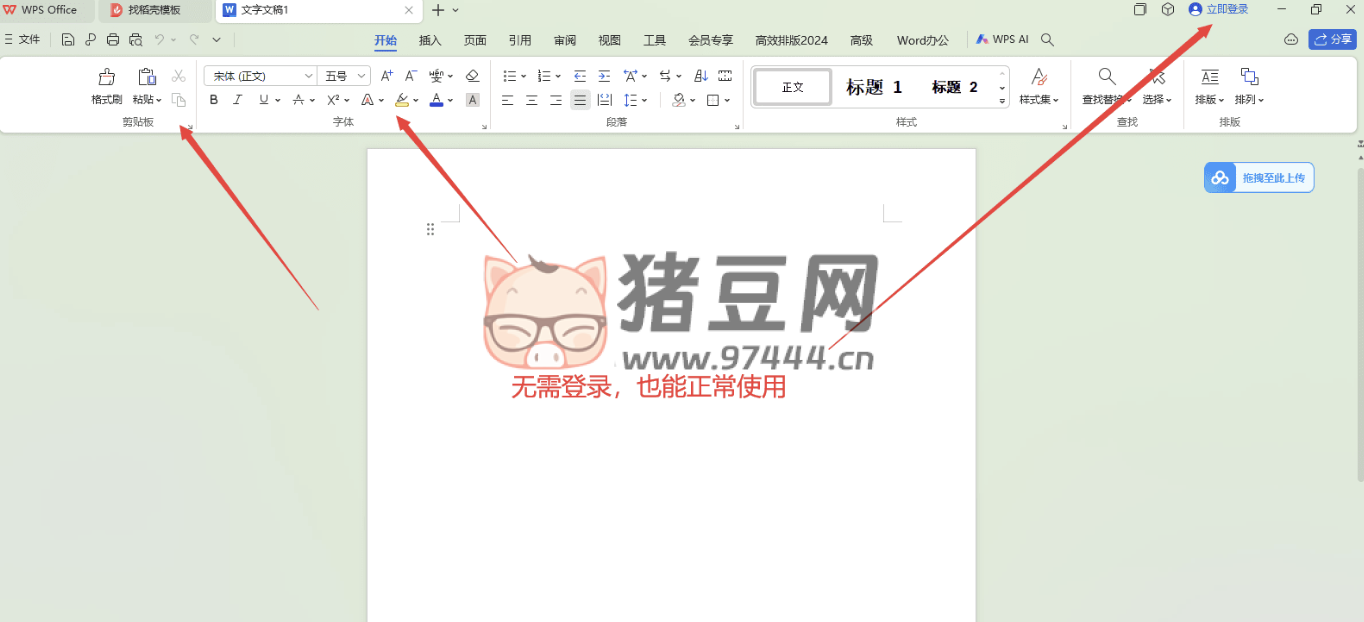The width and height of the screenshot is (1364, 622).
Task: Switch to the 引用 (References) tab
Action: tap(520, 40)
